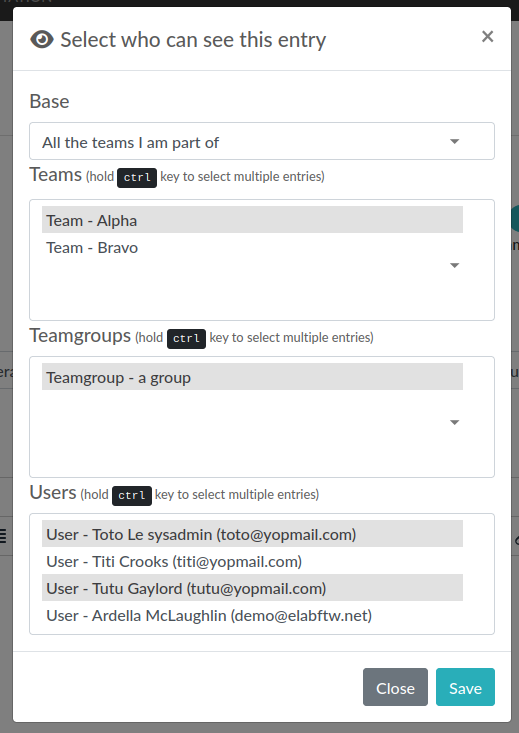
Task: Select user Tutu Gaylord
Action: coord(252,588)
